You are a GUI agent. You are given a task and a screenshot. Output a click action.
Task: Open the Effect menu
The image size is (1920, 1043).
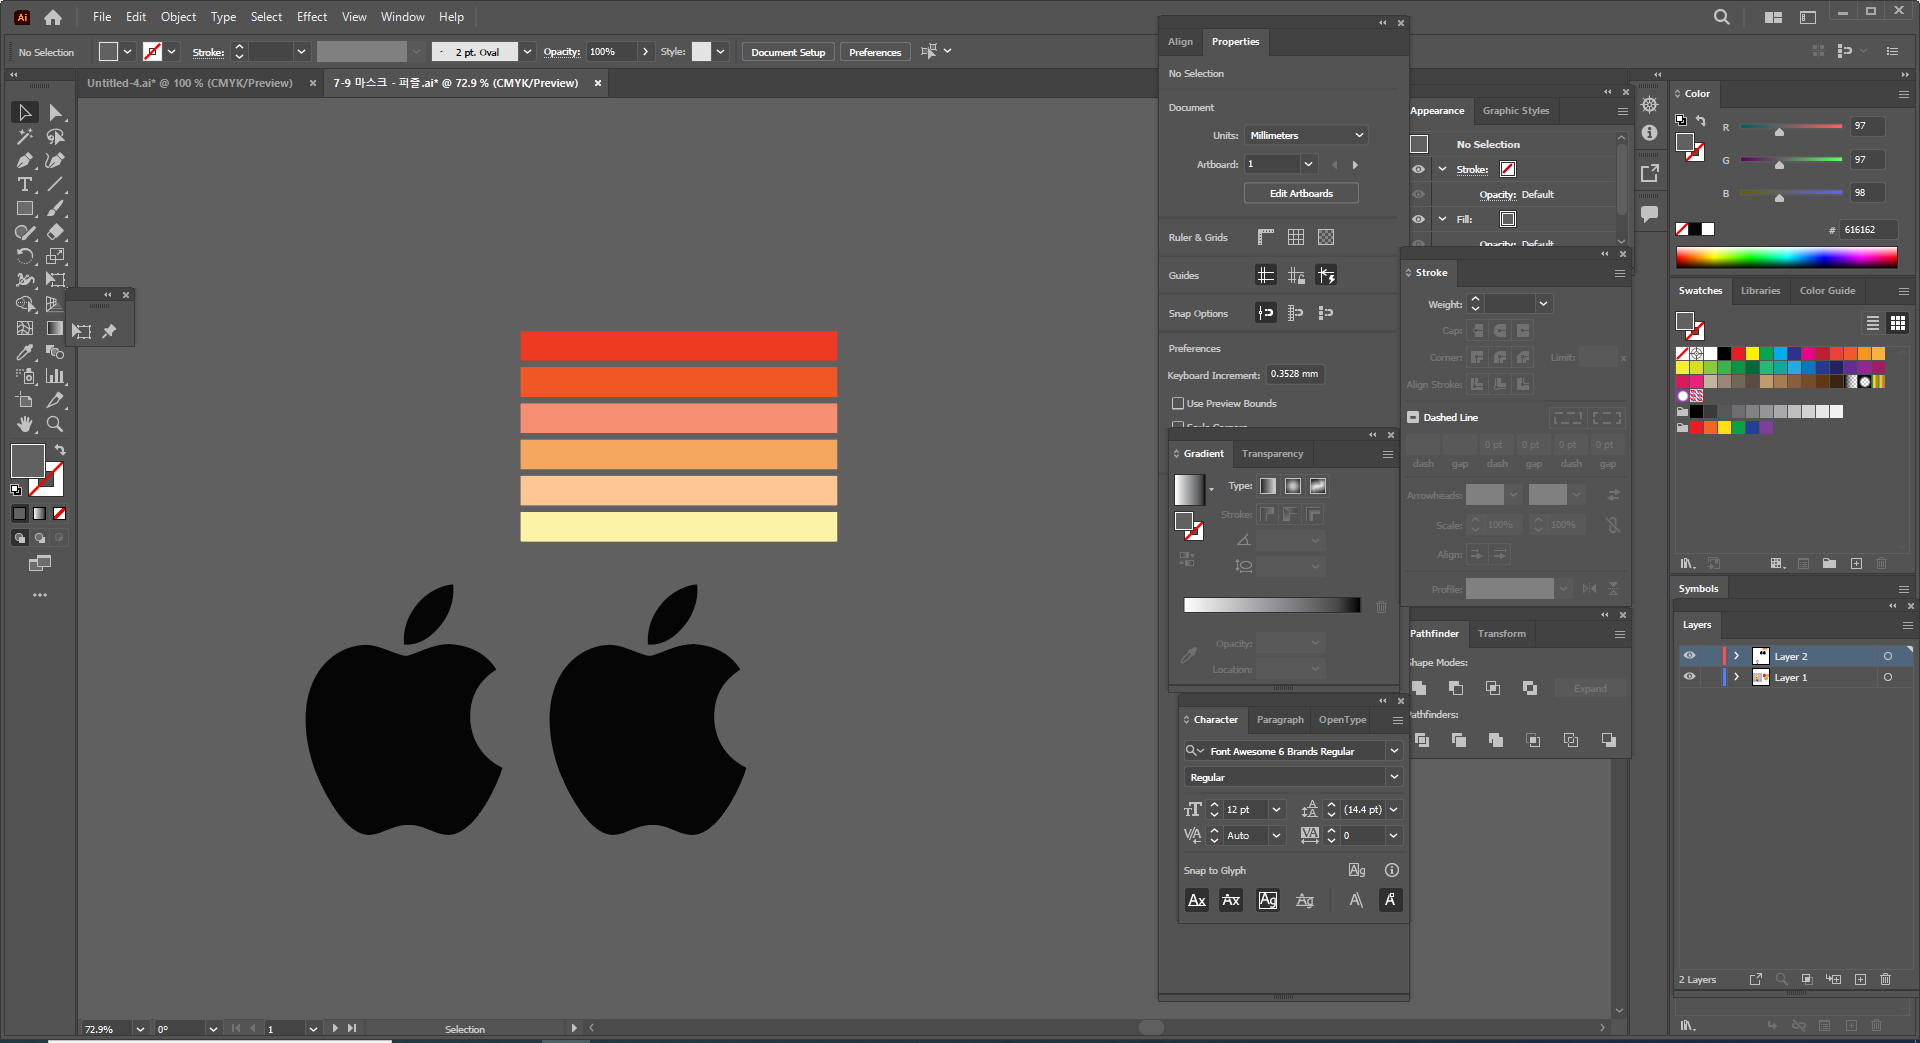coord(312,17)
